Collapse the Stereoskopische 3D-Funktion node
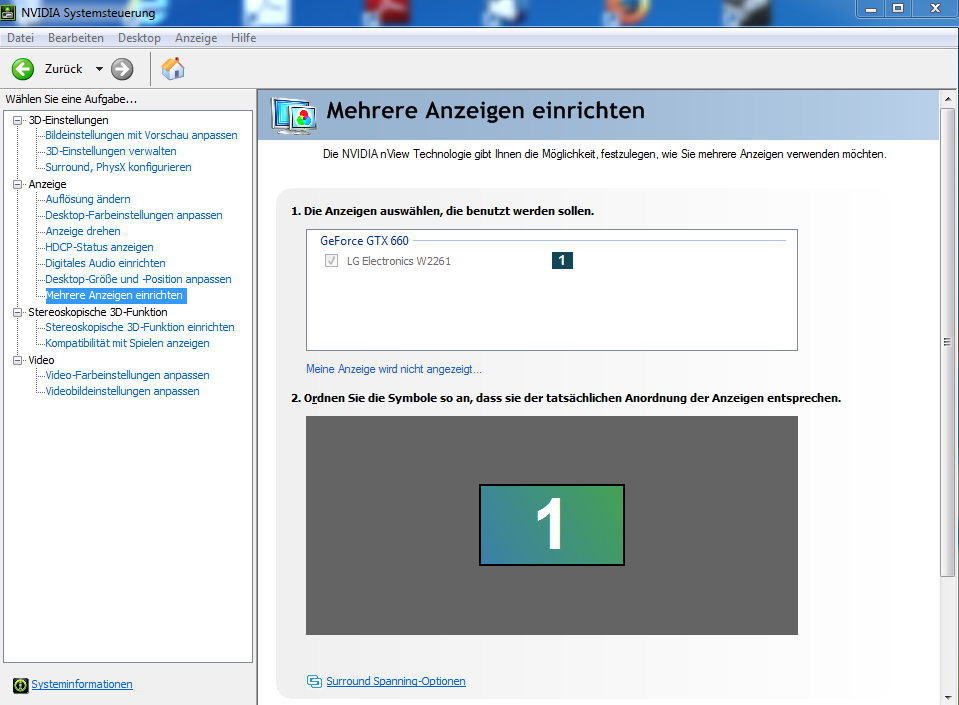 (18, 312)
